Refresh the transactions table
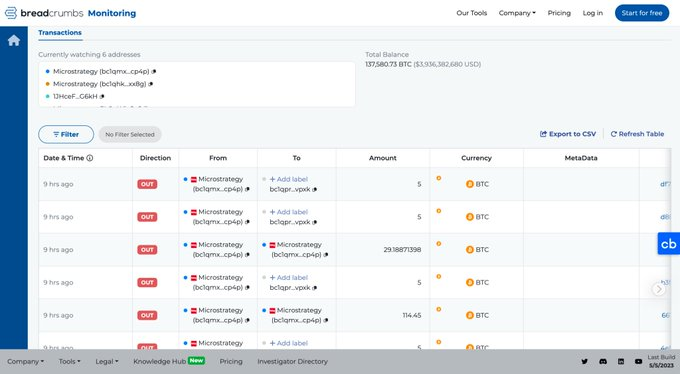680x374 pixels. point(638,134)
